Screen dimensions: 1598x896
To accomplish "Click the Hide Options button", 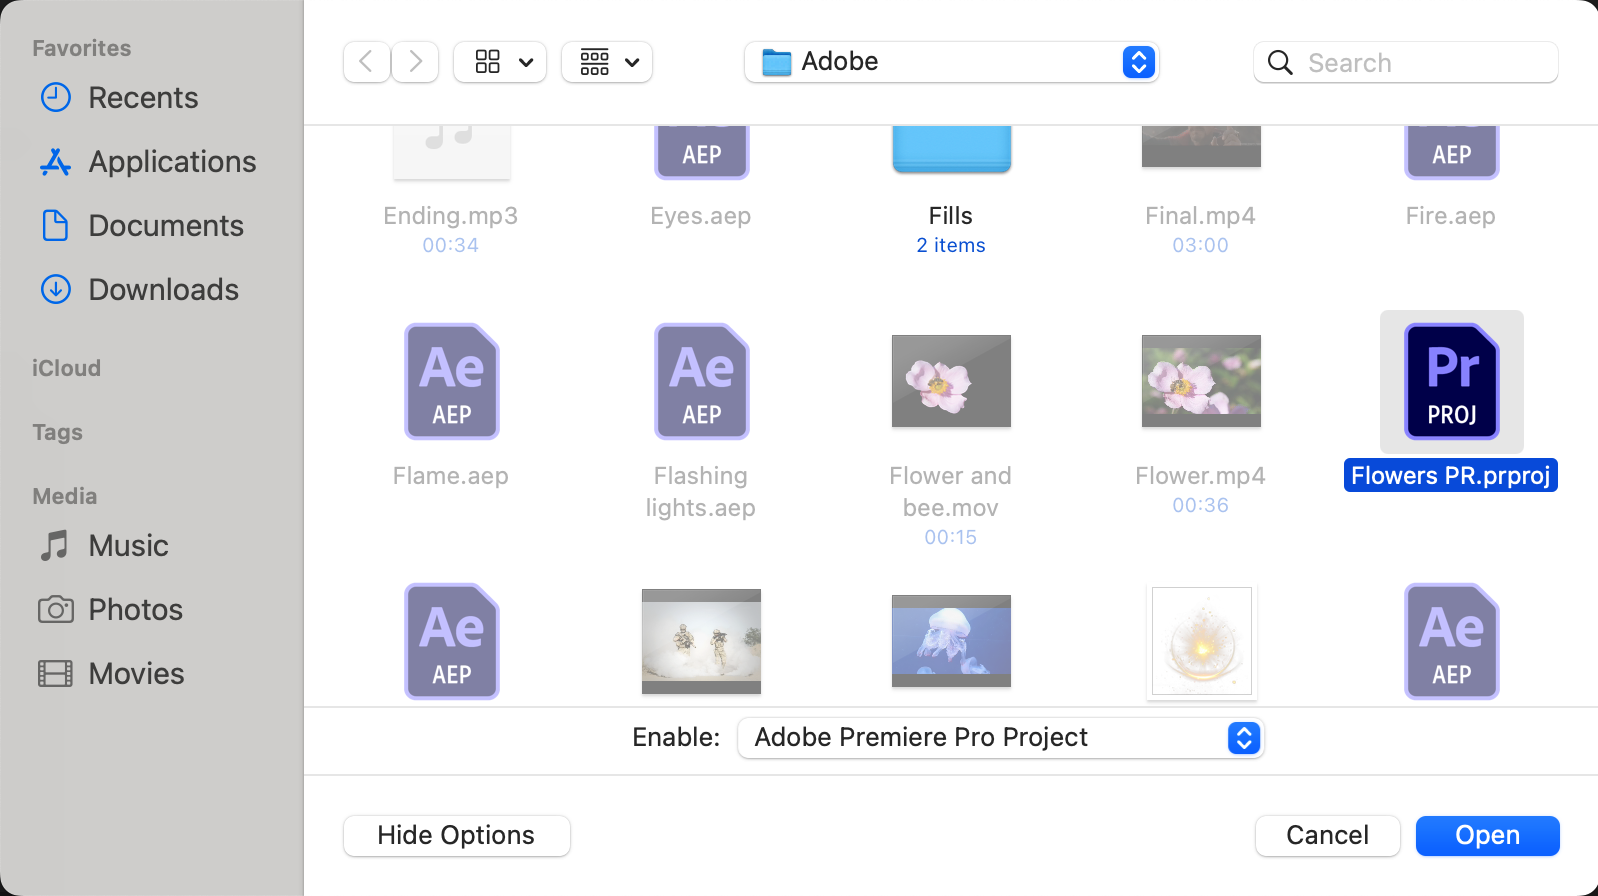I will click(x=456, y=836).
